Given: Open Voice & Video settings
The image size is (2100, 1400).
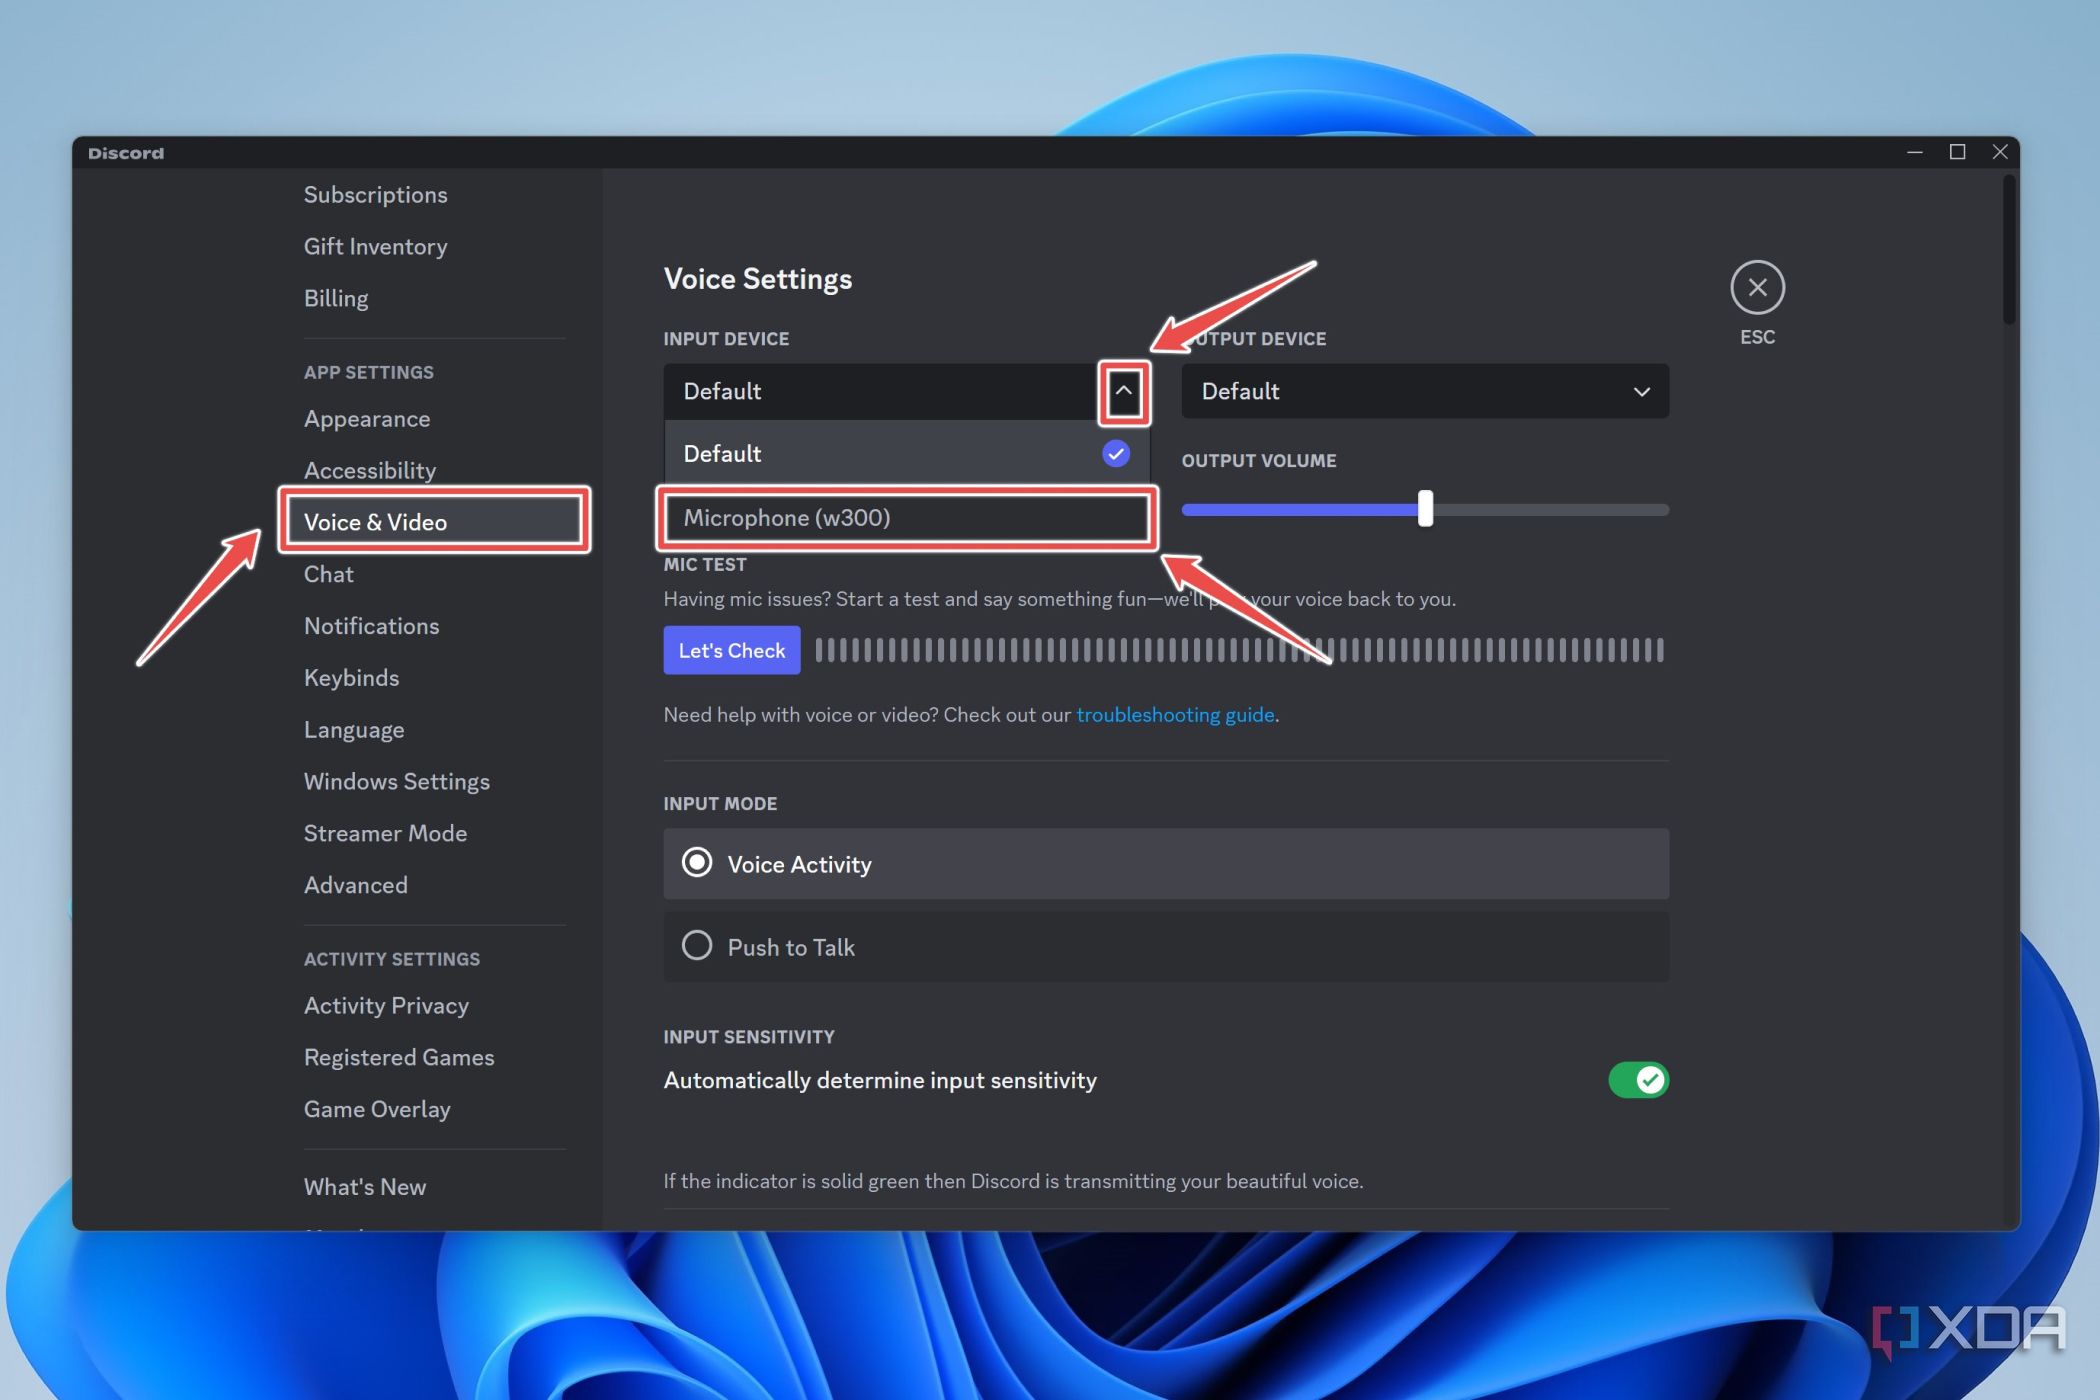Looking at the screenshot, I should pyautogui.click(x=375, y=521).
